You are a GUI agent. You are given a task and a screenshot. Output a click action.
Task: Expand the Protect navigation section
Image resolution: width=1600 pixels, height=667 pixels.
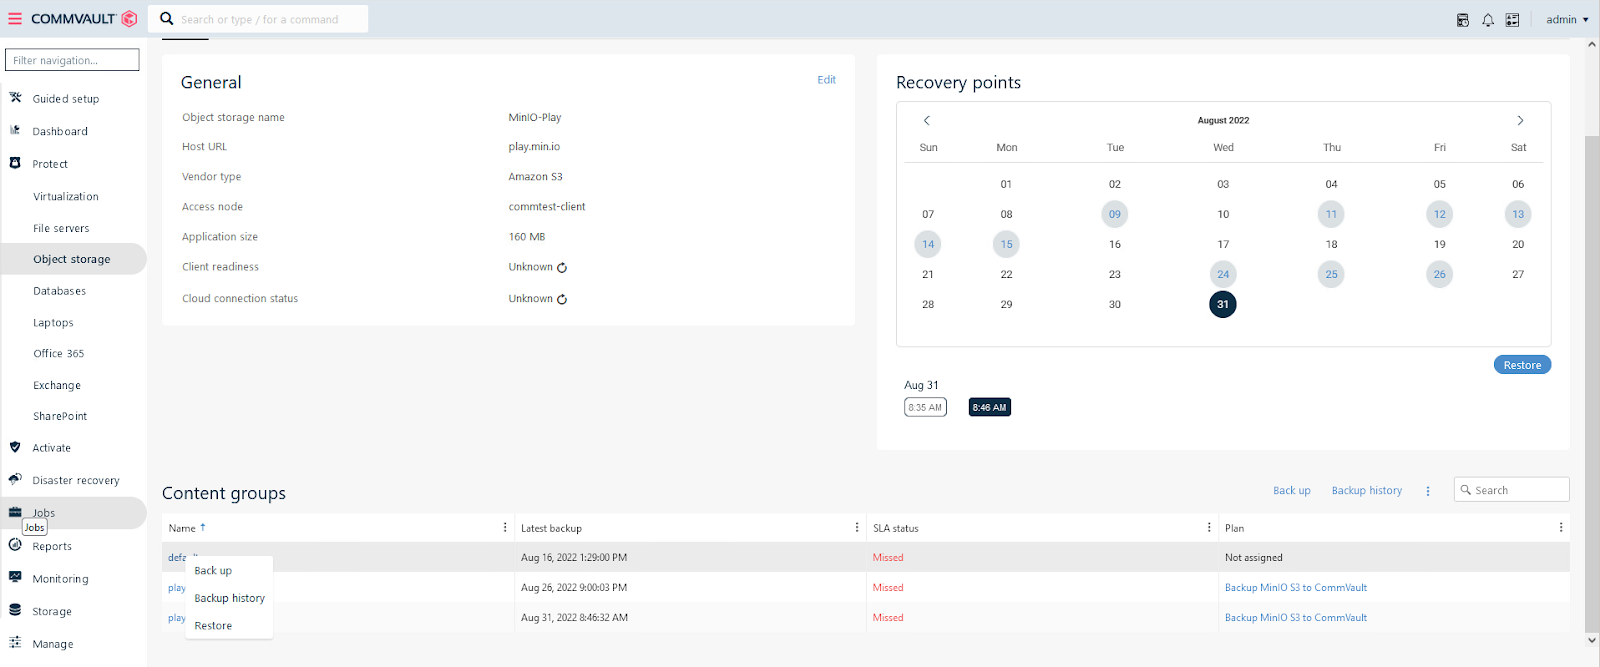[50, 164]
